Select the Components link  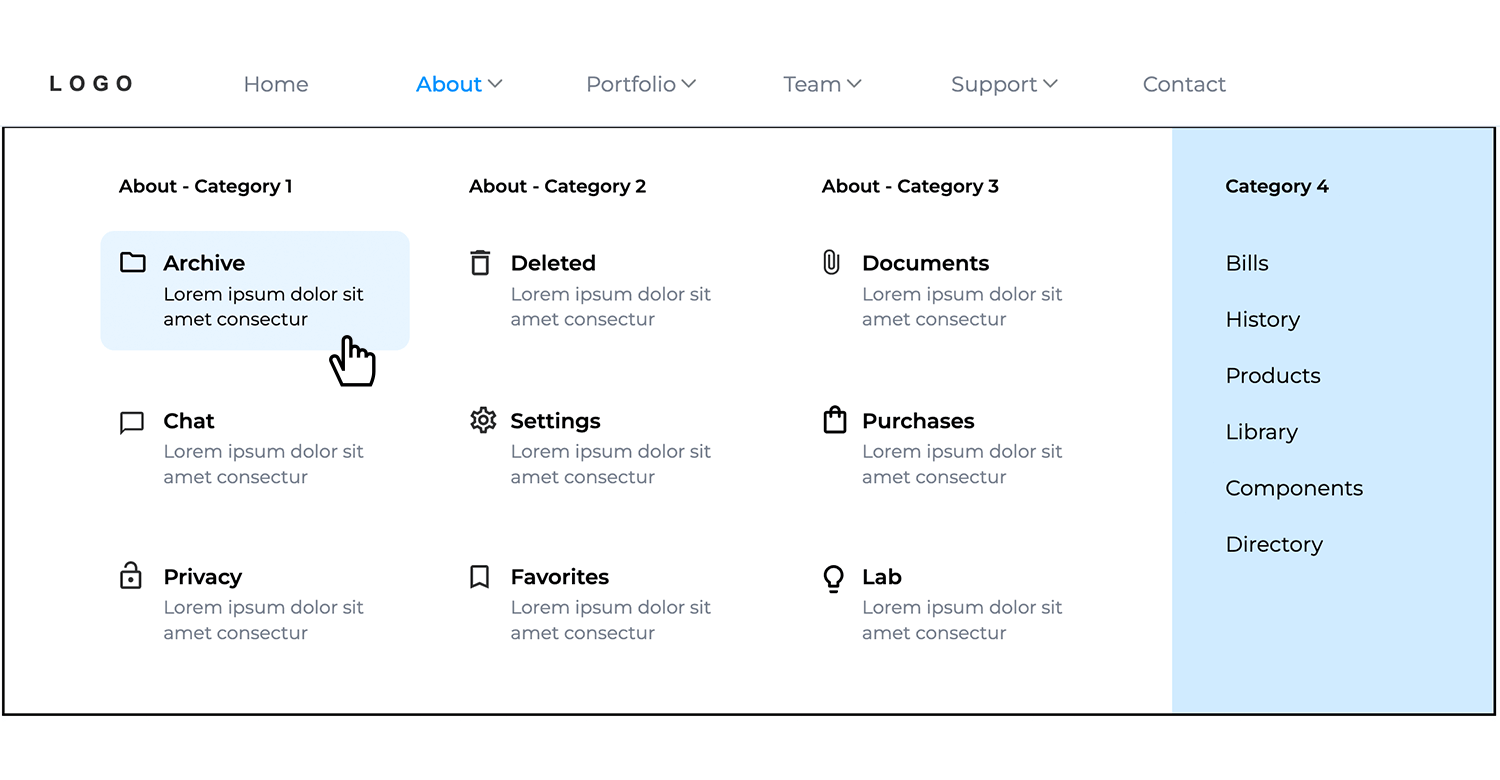(x=1294, y=488)
